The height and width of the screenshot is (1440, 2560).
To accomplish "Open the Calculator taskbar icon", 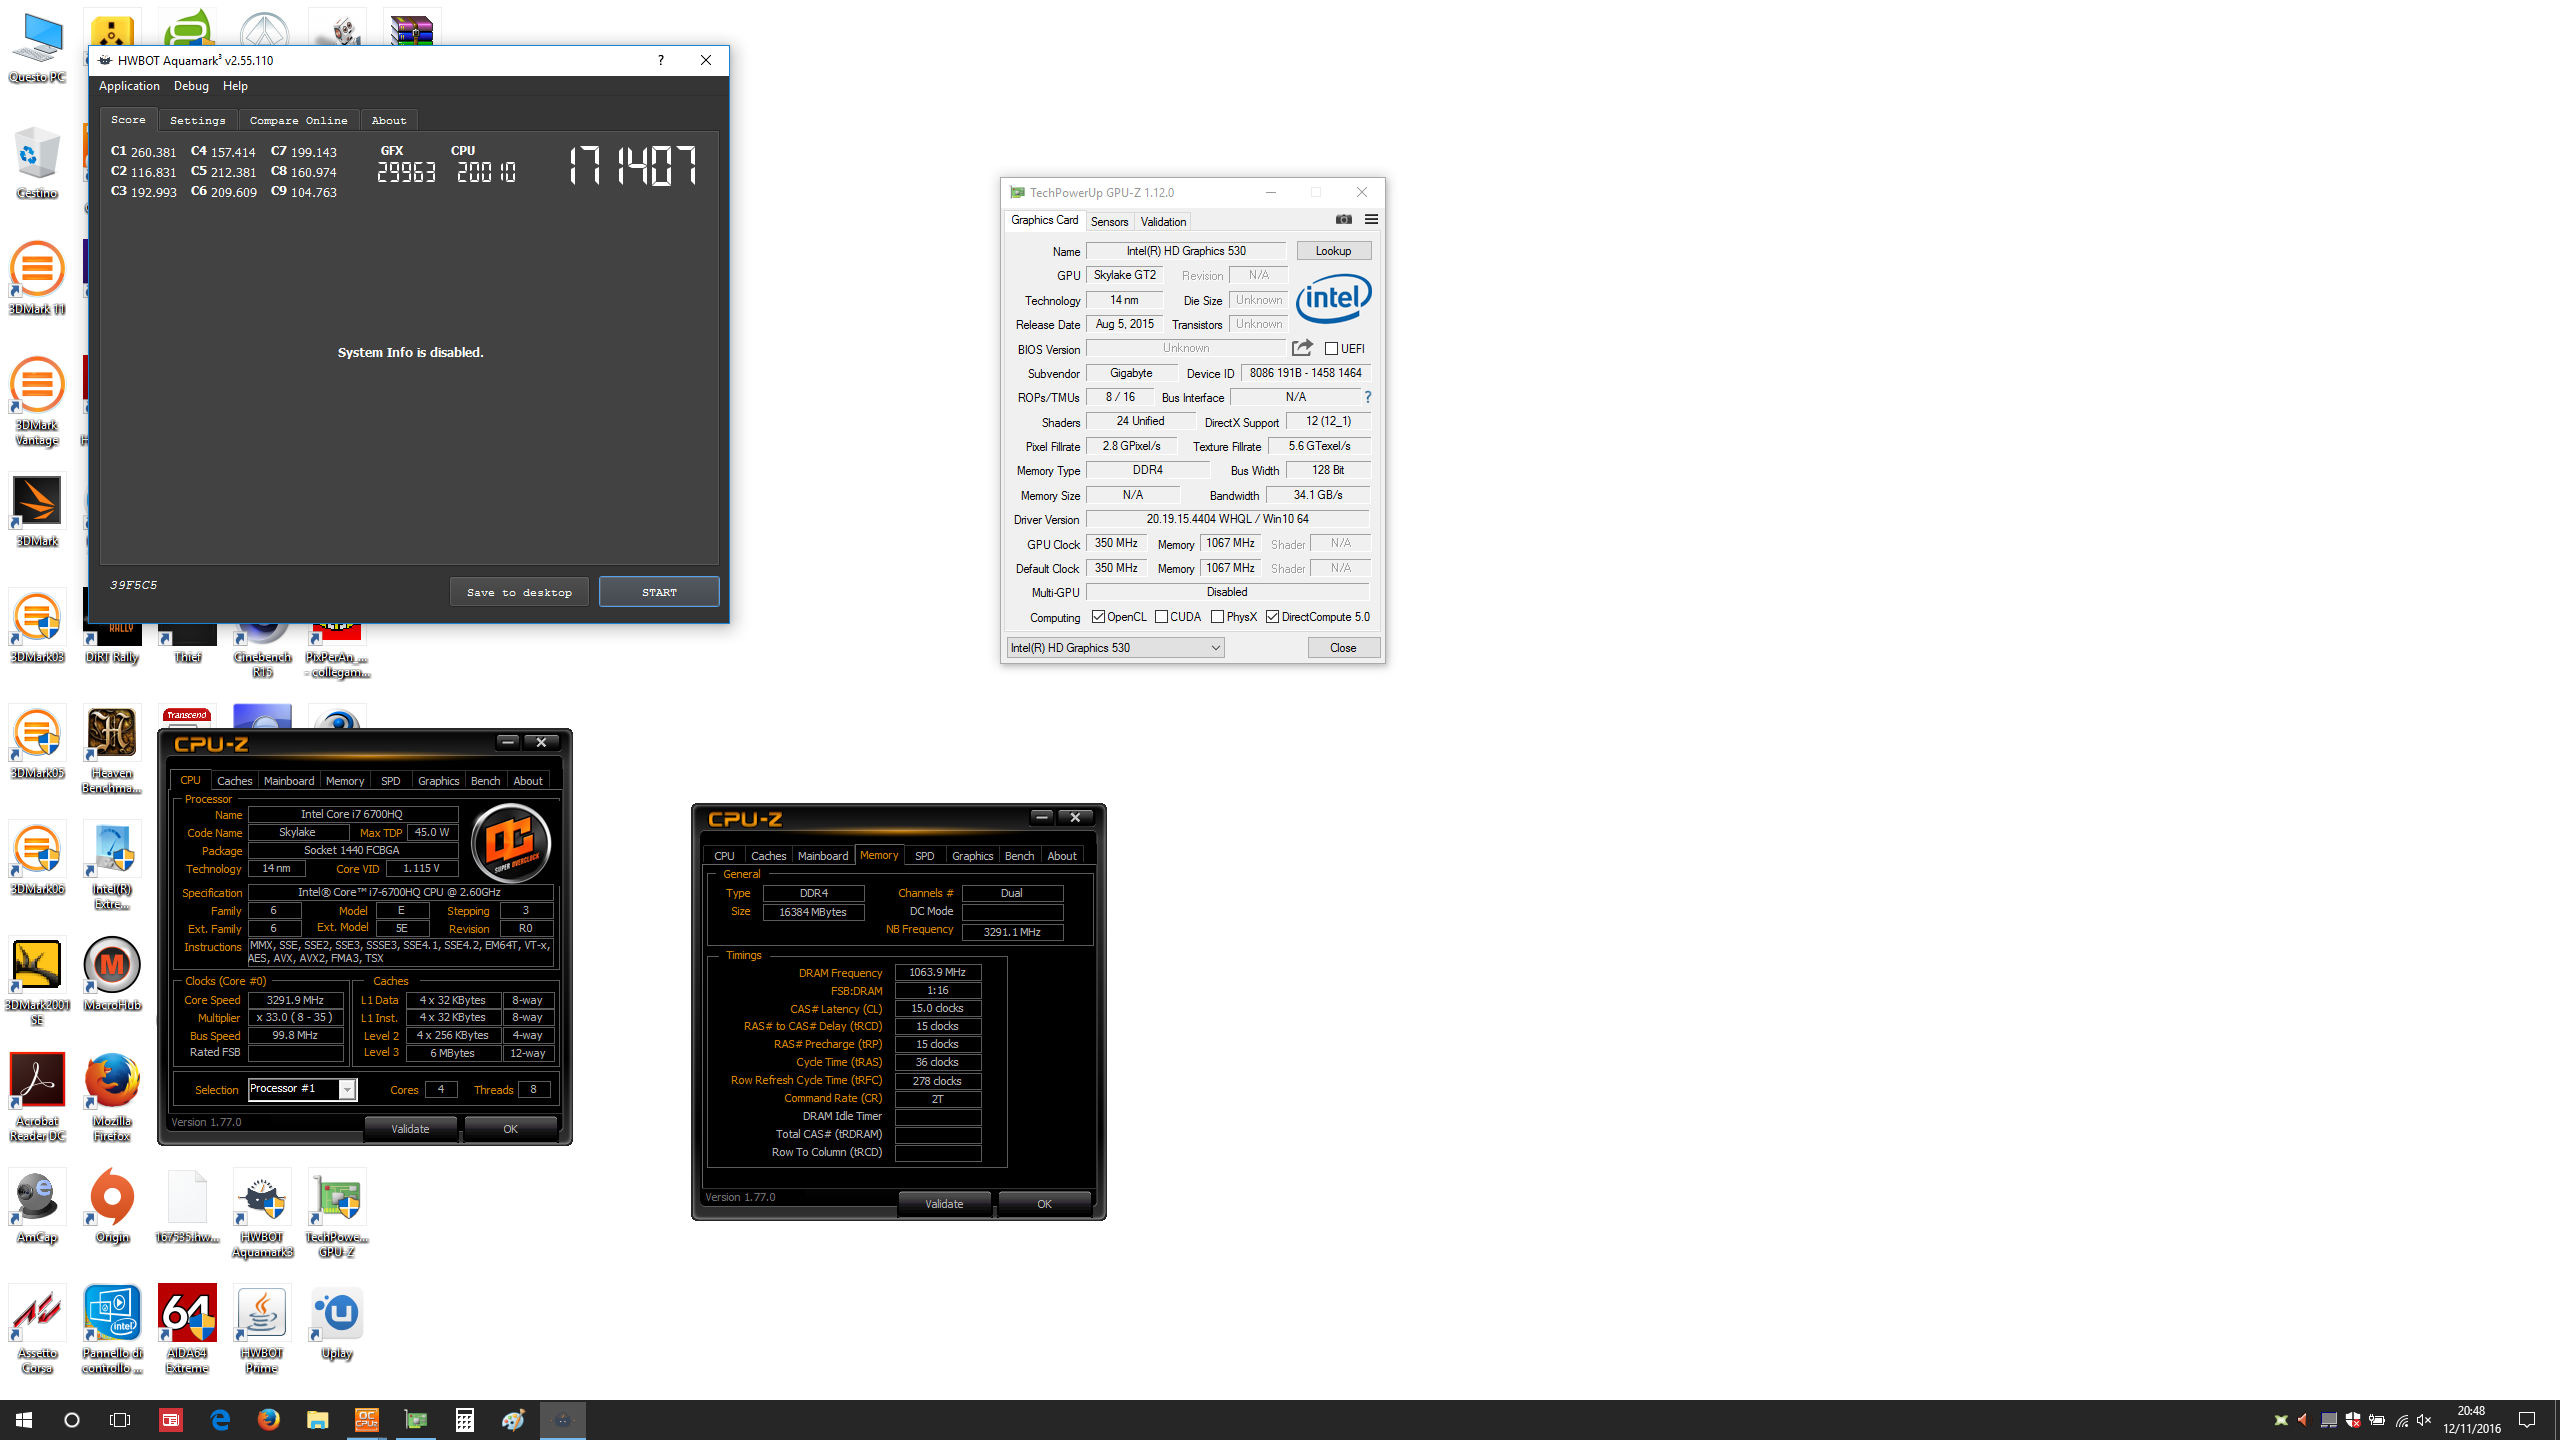I will pos(465,1420).
